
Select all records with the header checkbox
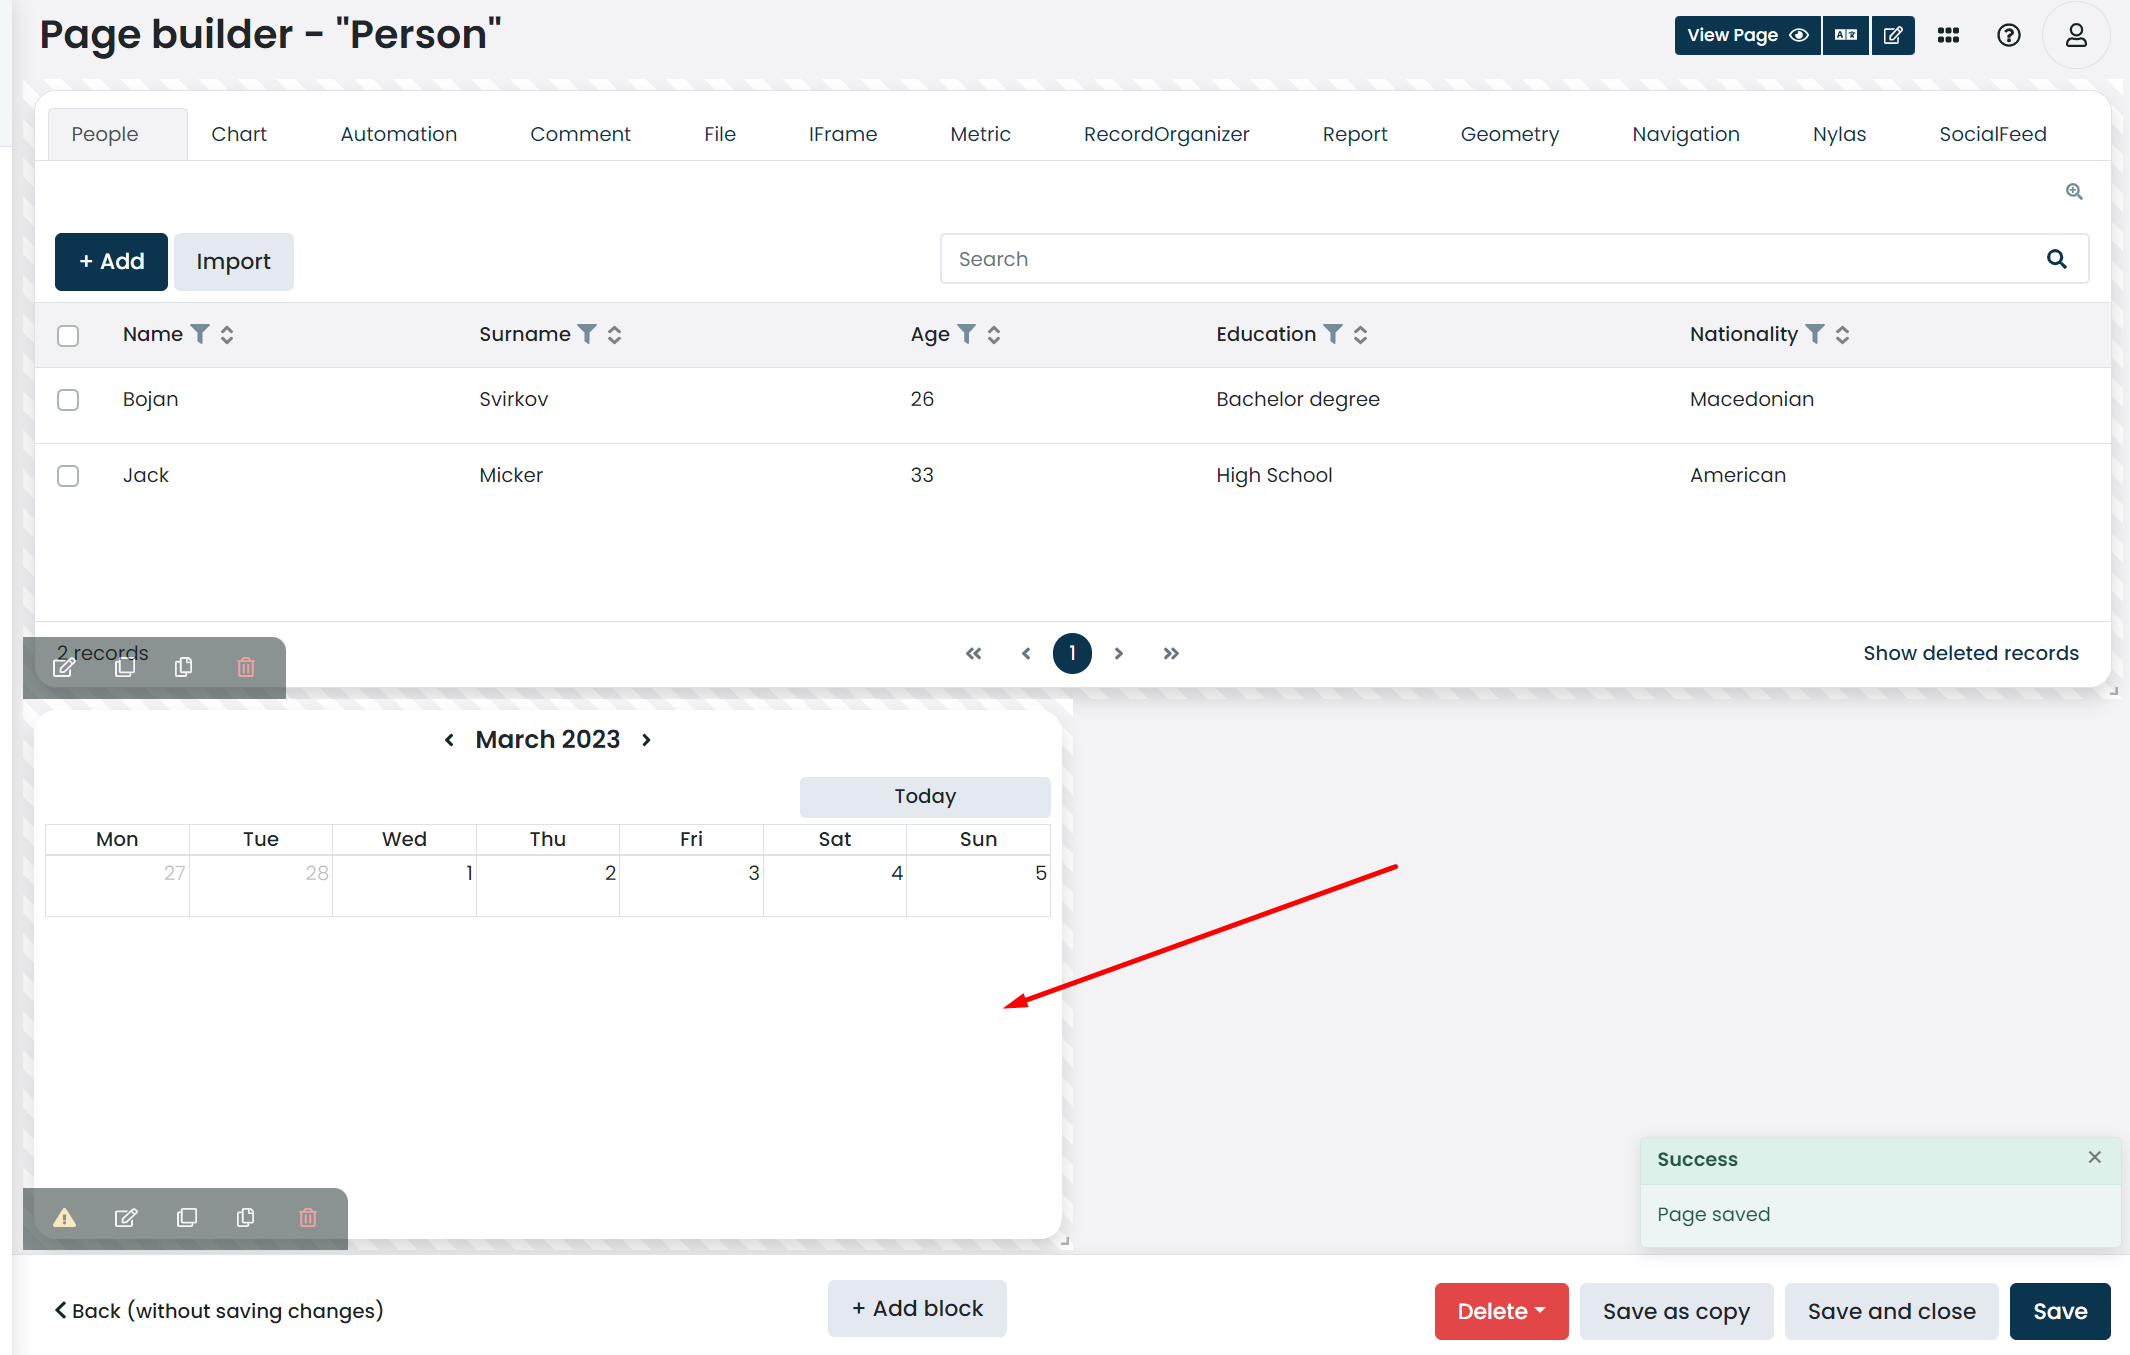[68, 335]
